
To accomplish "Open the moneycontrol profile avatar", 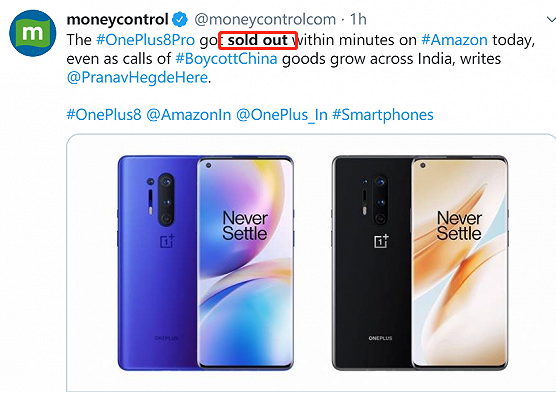I will (x=32, y=33).
